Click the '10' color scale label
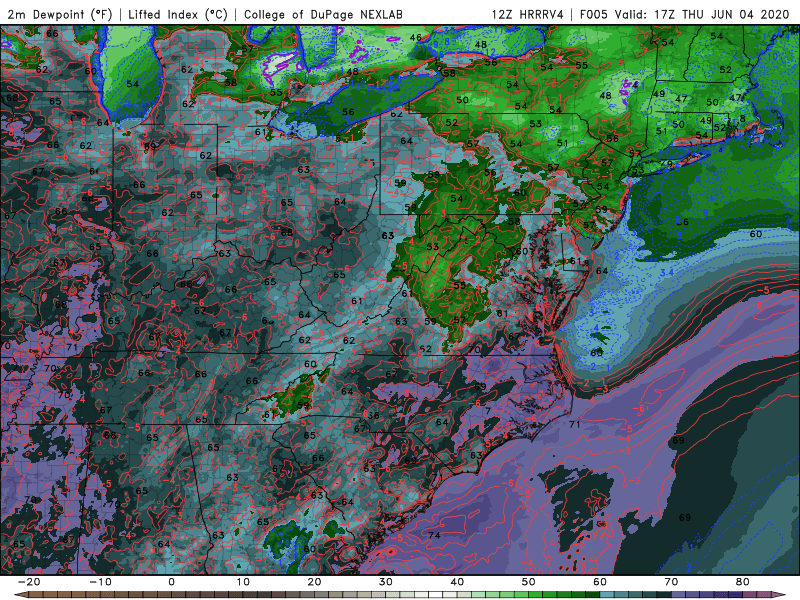The width and height of the screenshot is (800, 600). click(243, 582)
